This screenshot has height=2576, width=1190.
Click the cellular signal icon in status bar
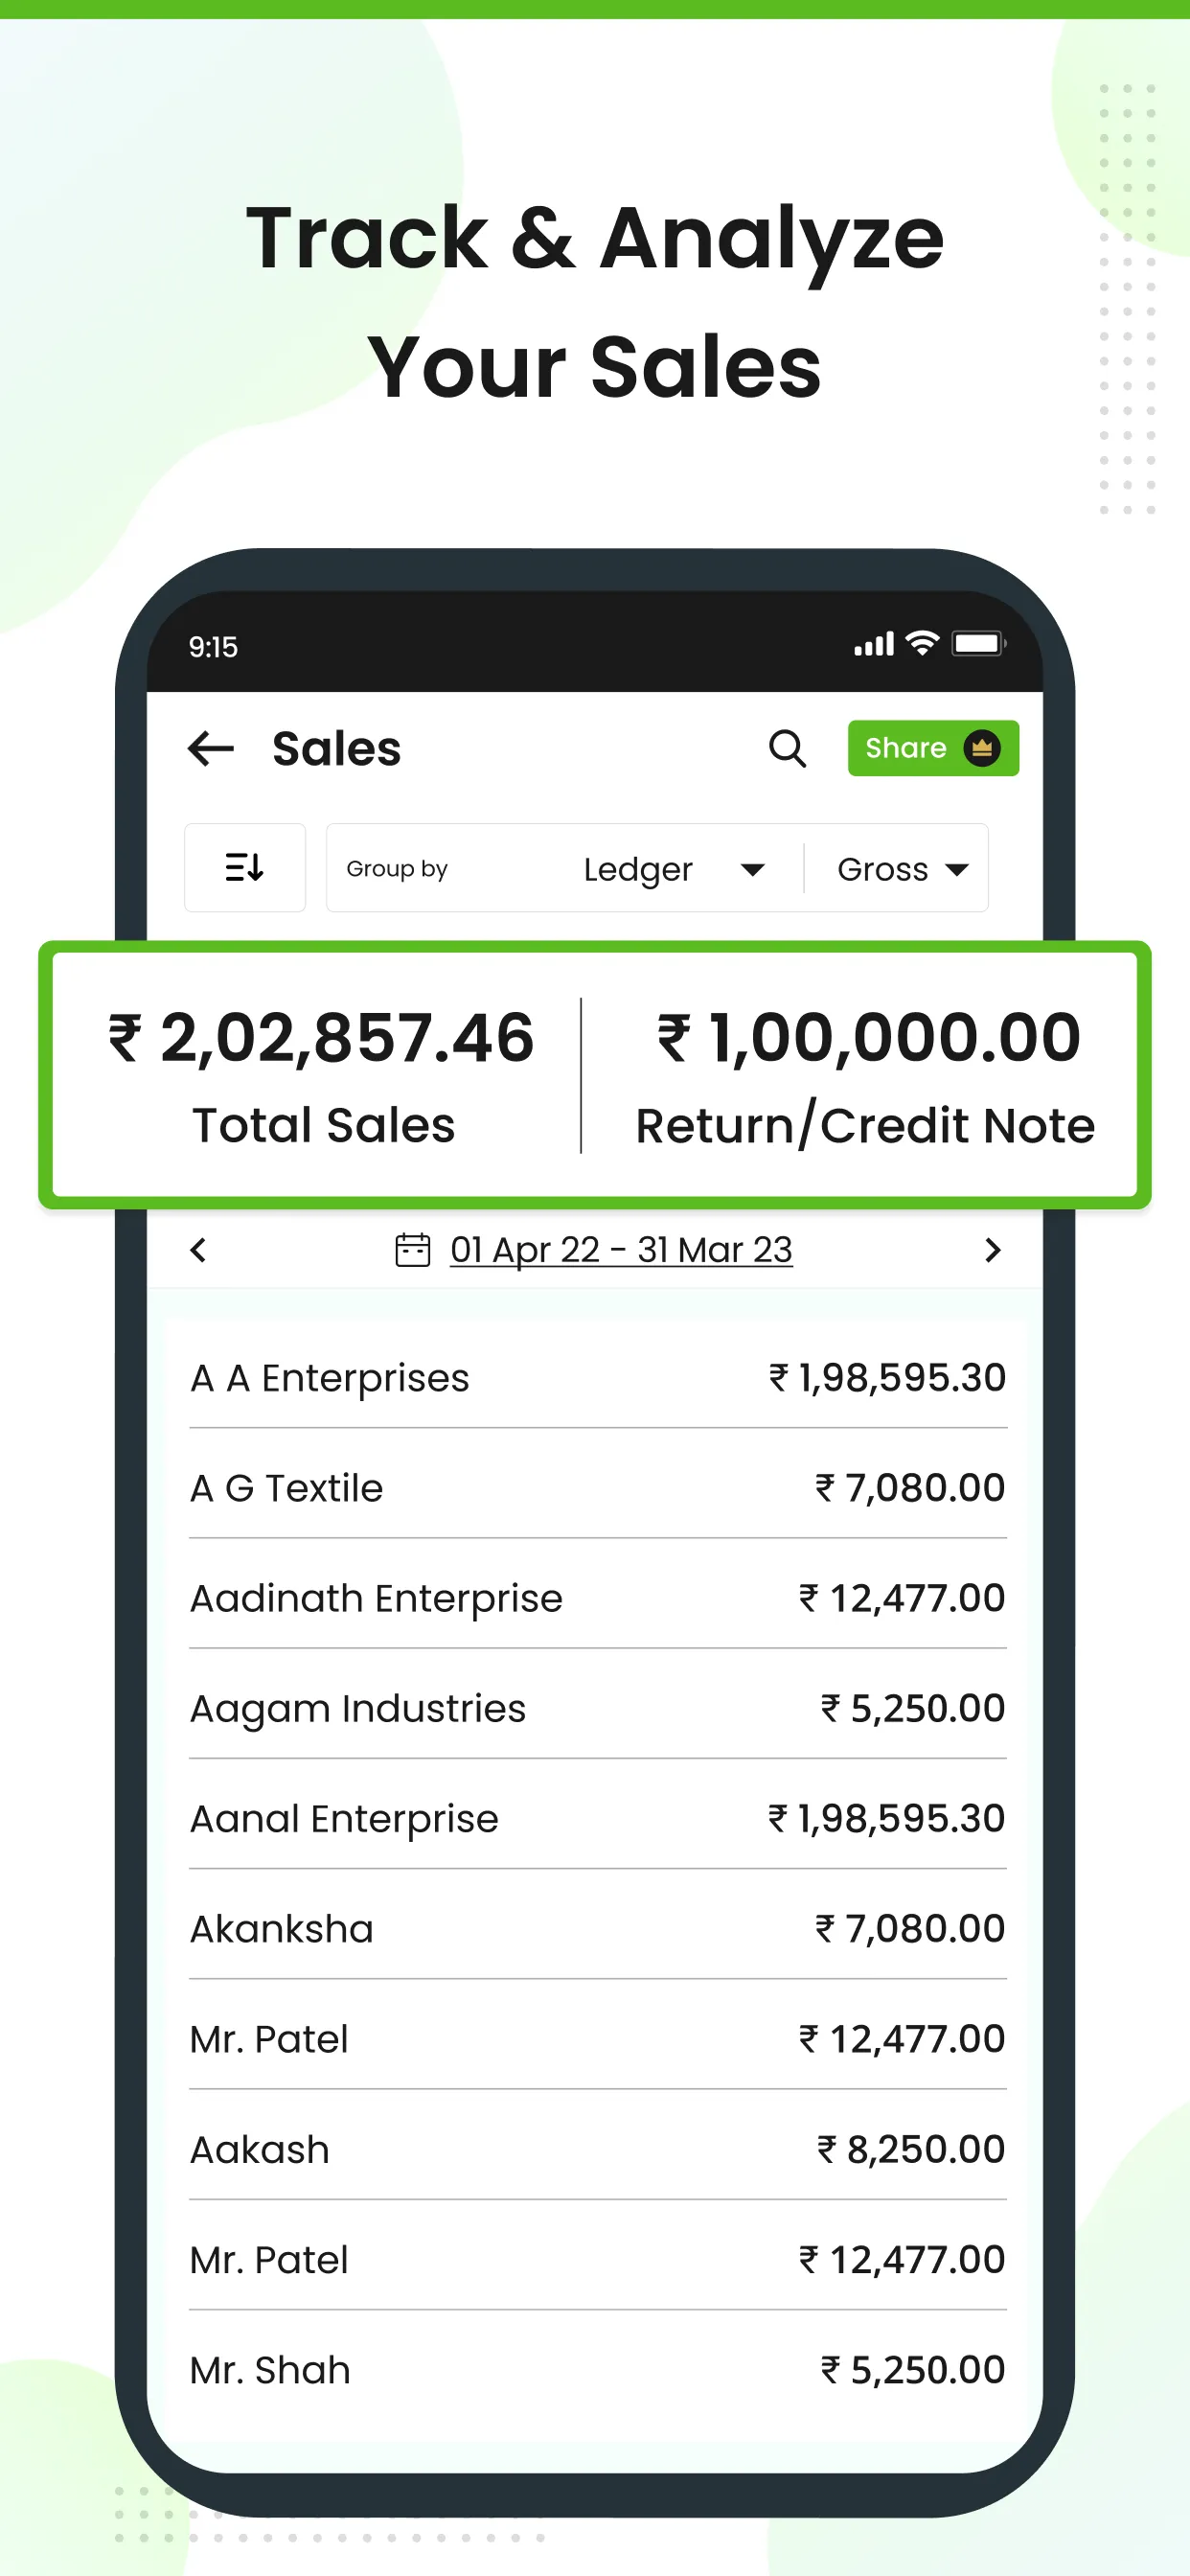(x=872, y=645)
